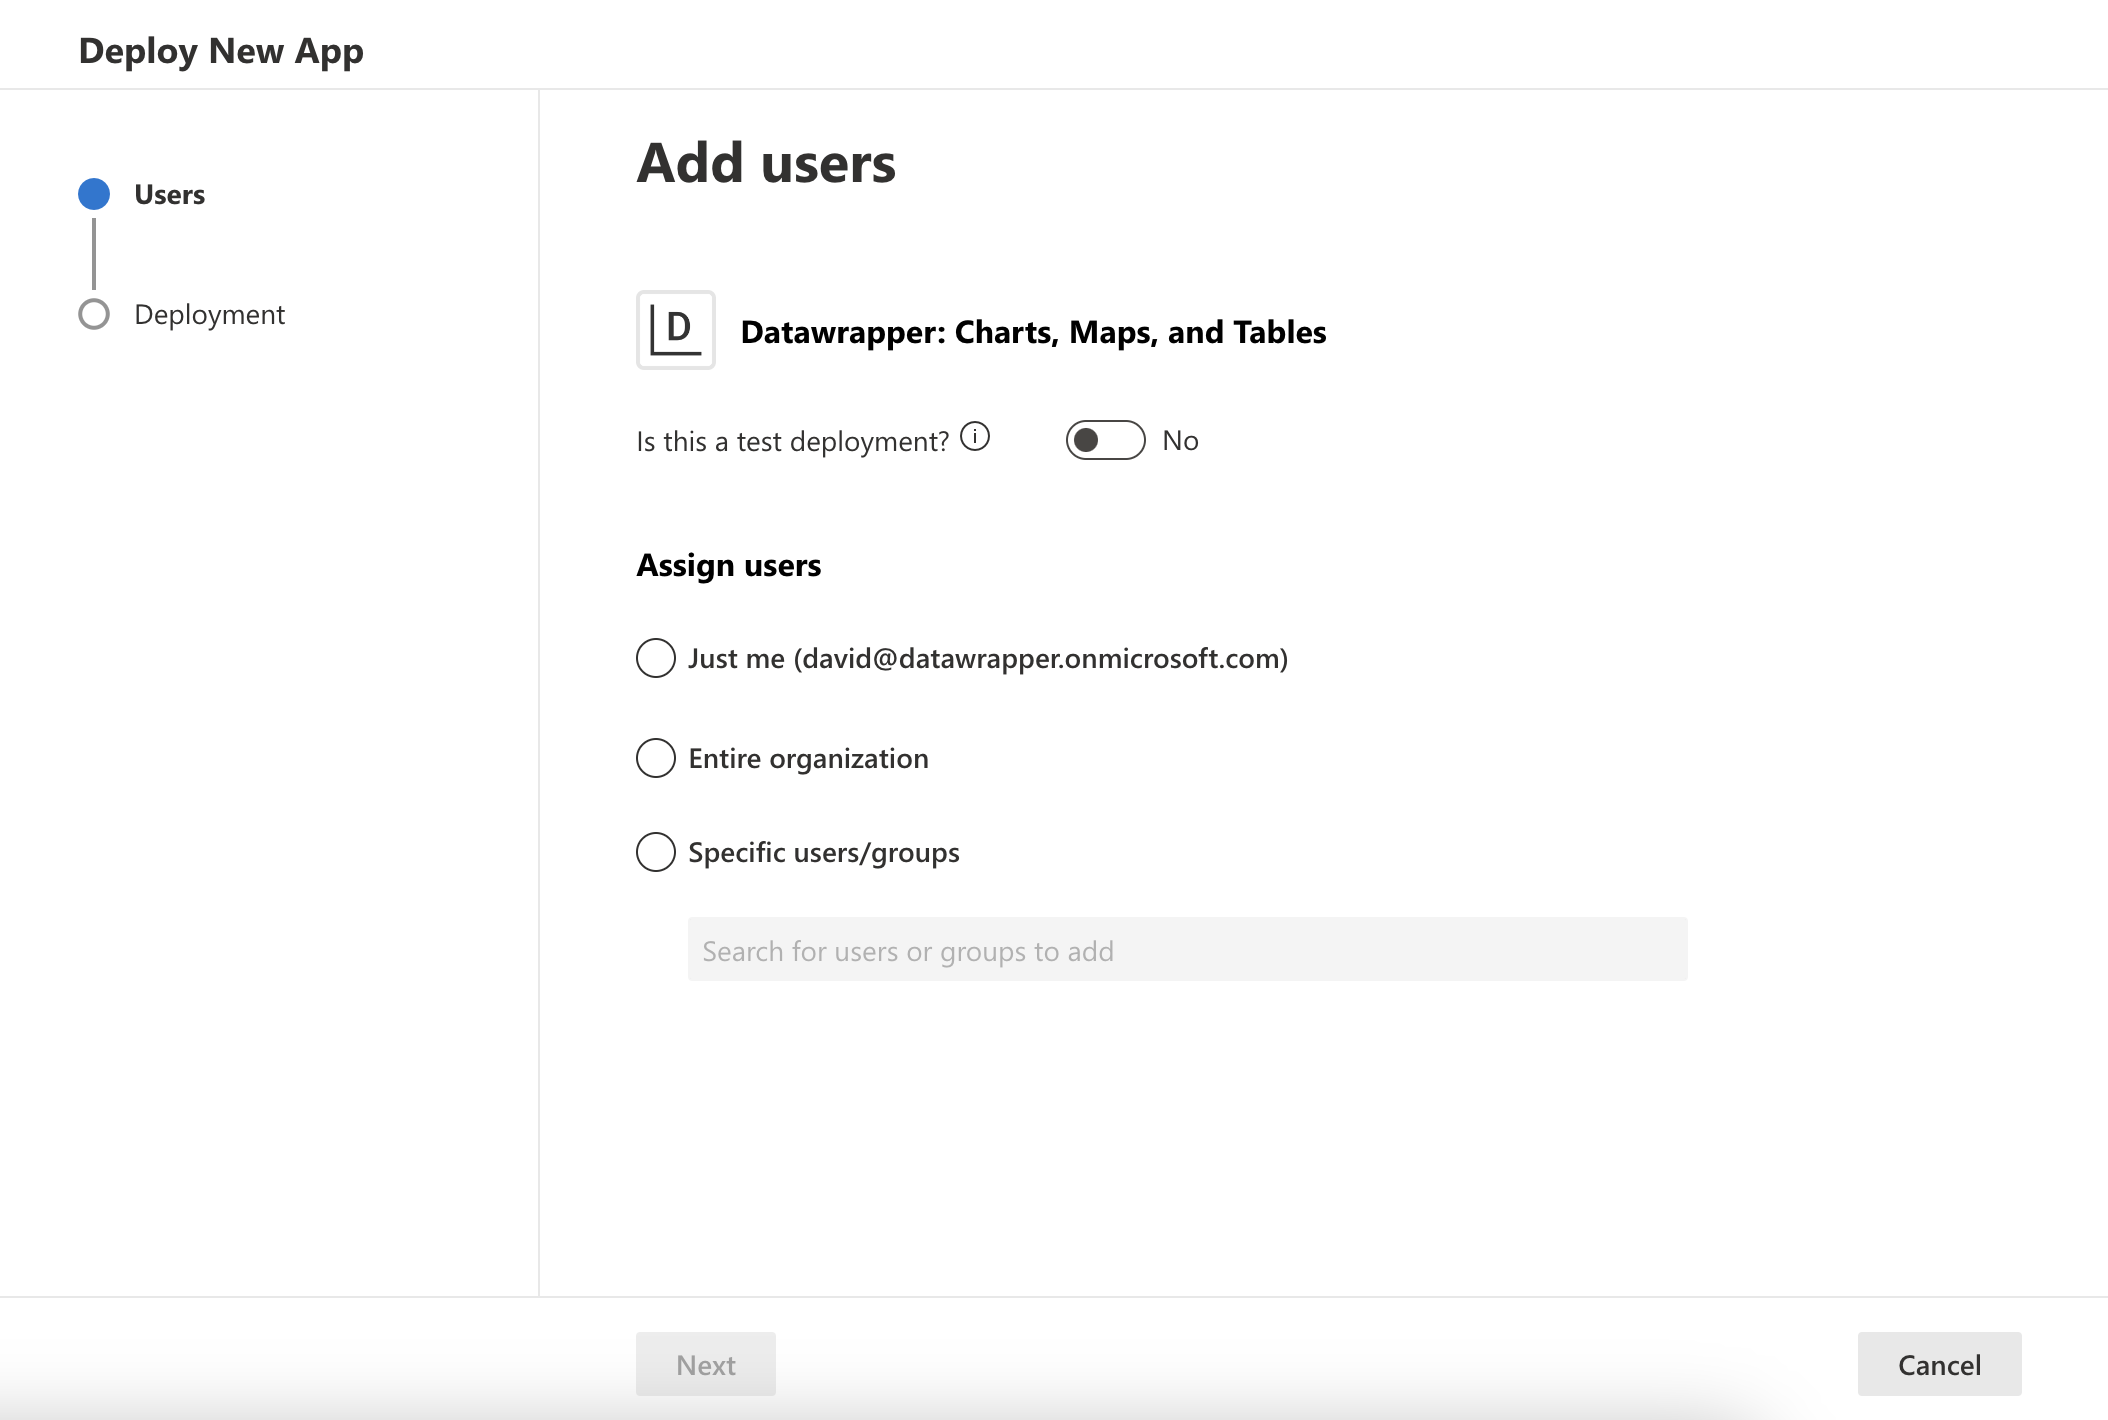Cancel the app deployment

(x=1939, y=1364)
